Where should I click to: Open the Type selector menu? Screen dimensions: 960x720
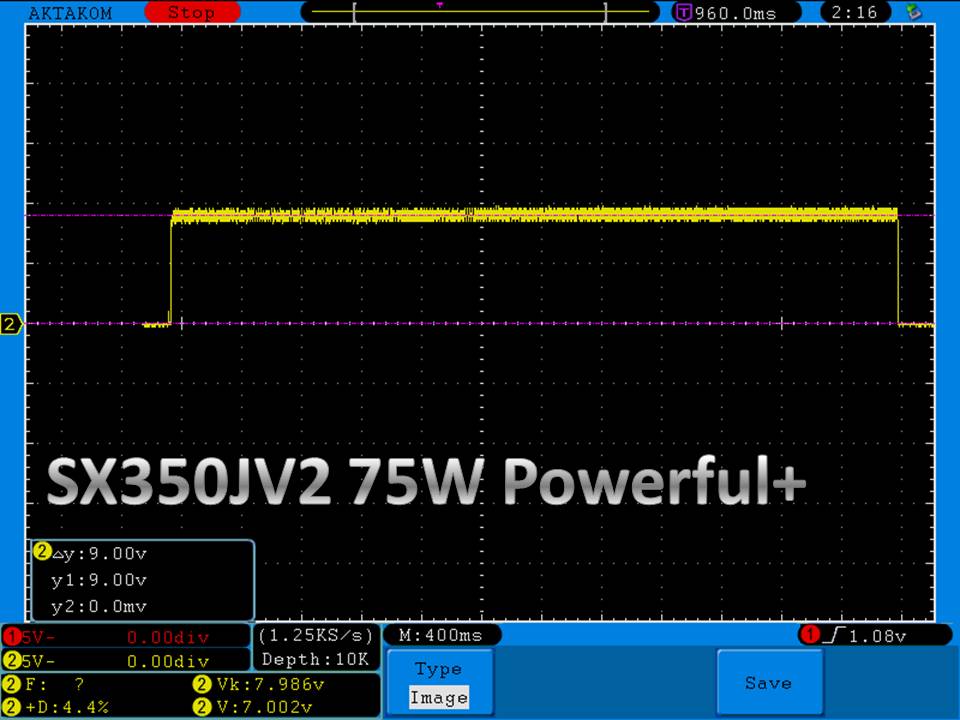438,669
